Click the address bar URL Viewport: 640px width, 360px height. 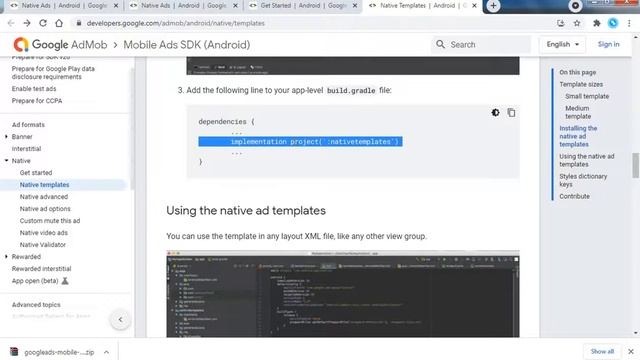(176, 23)
